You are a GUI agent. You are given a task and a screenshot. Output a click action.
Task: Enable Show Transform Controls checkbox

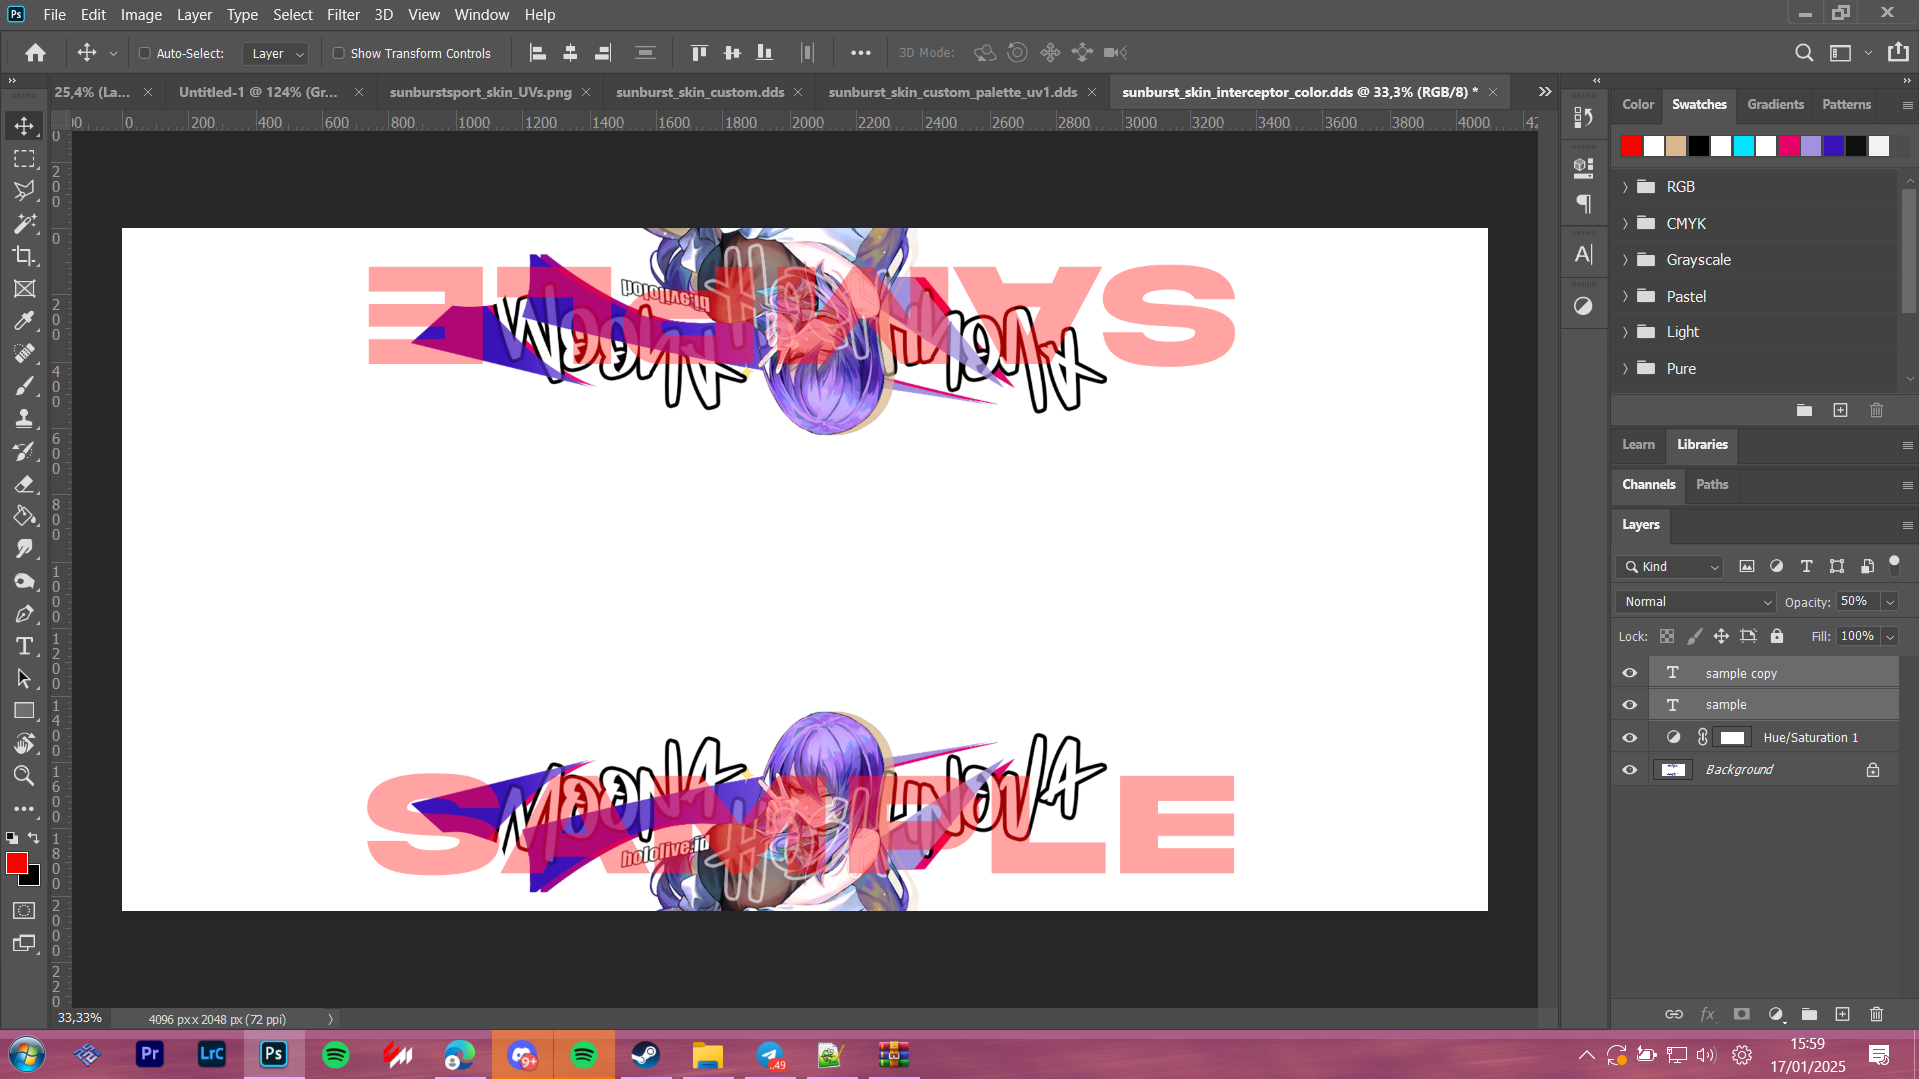coord(338,53)
